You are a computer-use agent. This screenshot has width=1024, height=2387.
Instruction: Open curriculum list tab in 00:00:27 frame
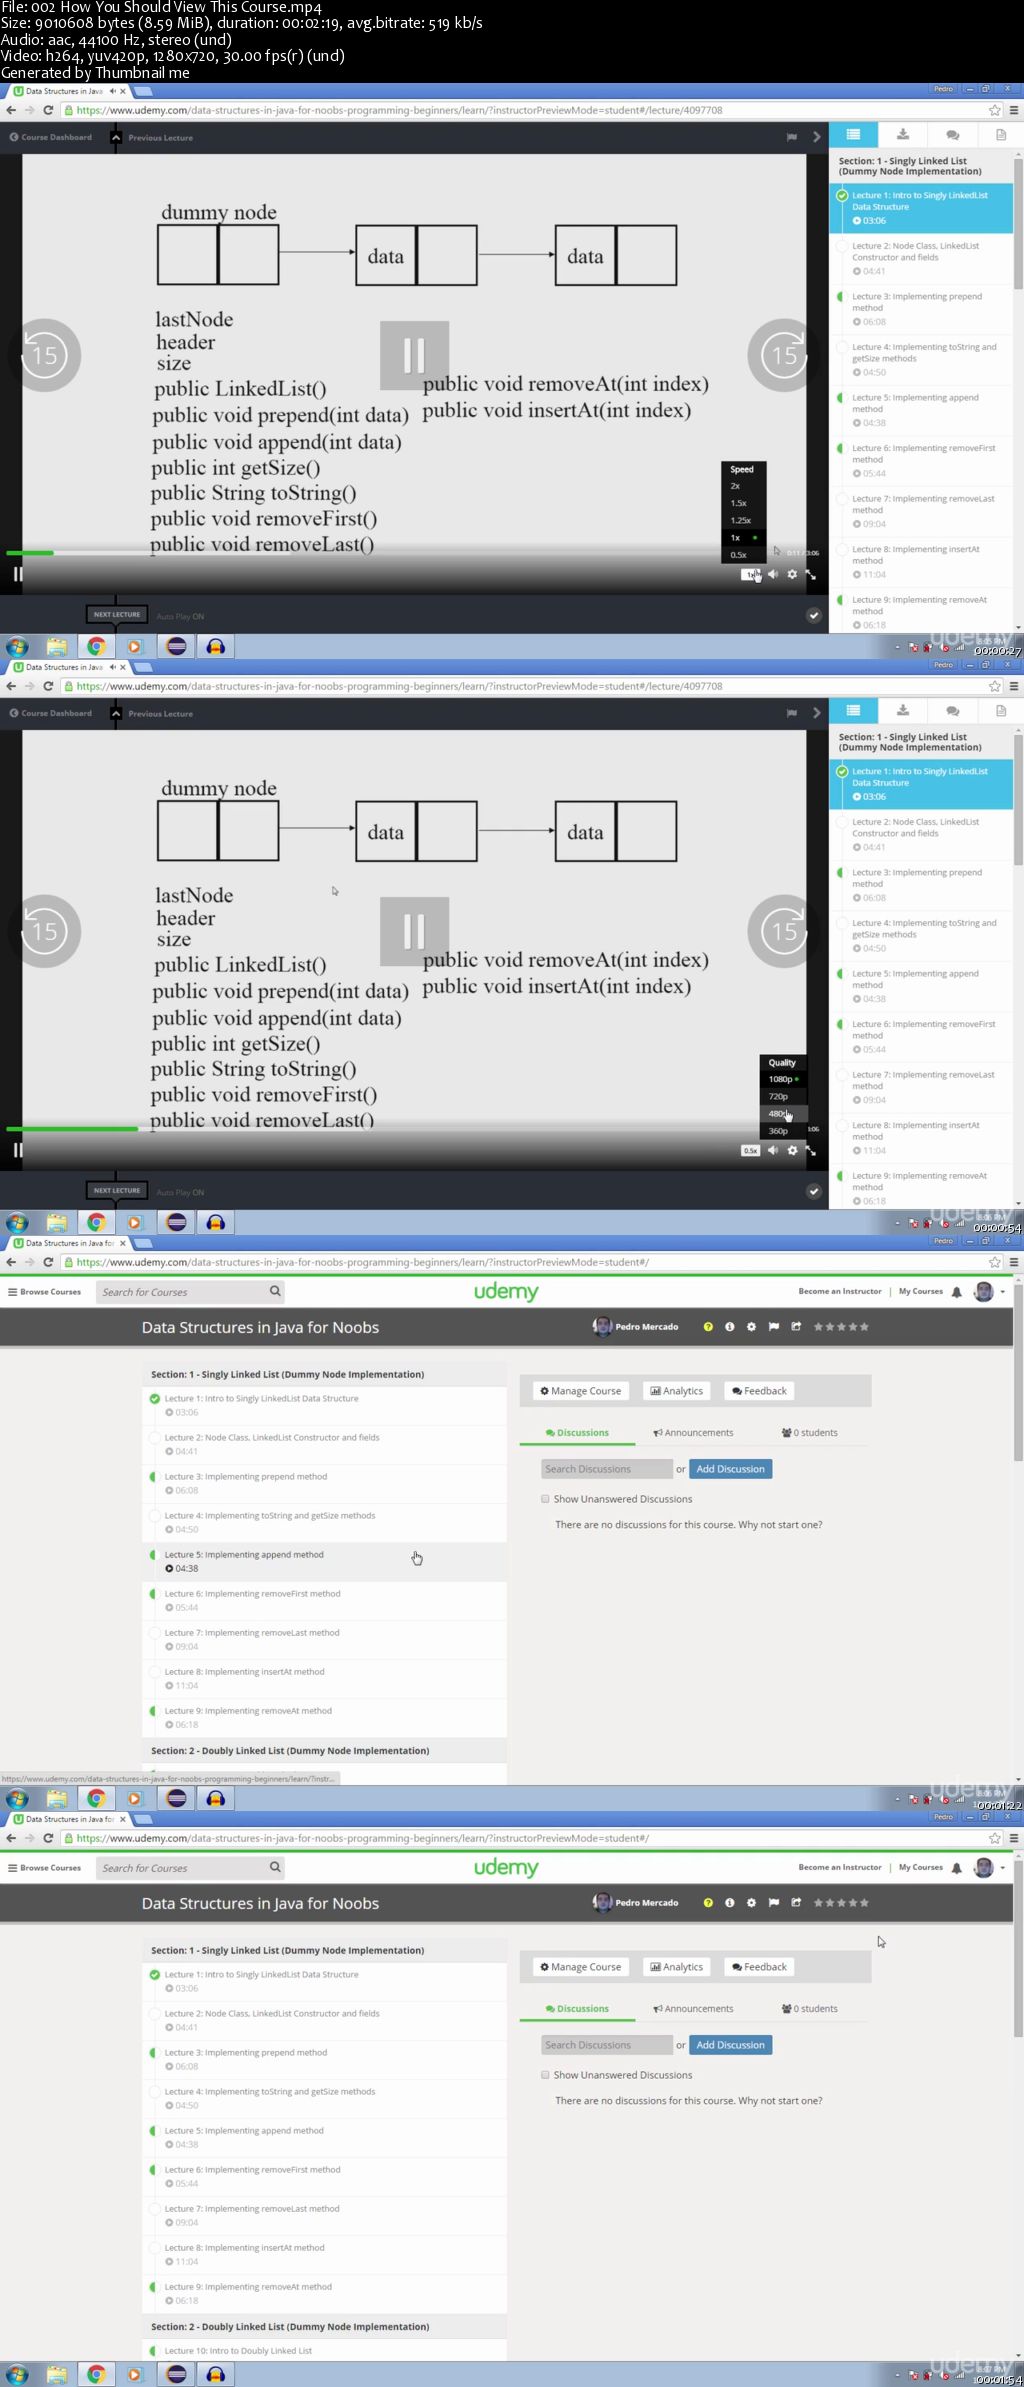pyautogui.click(x=853, y=135)
